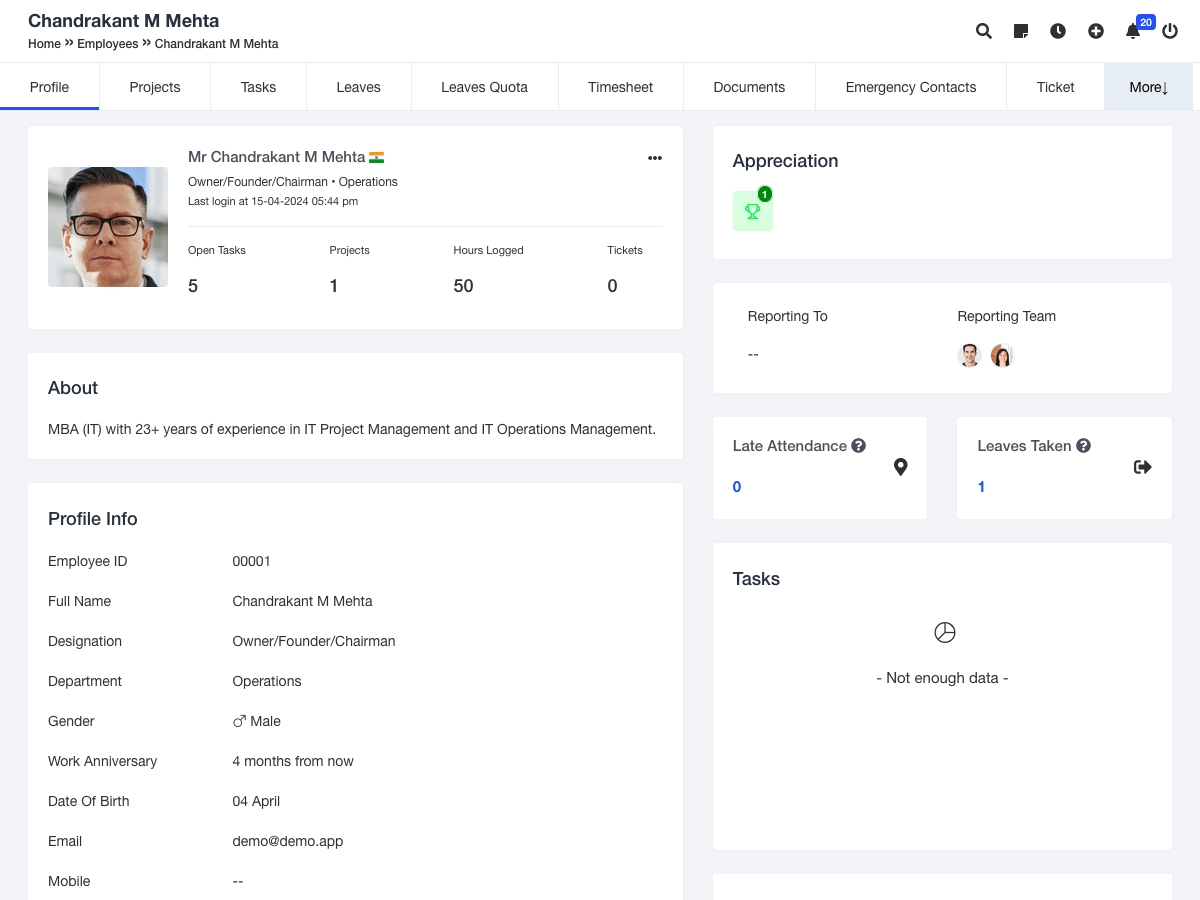Click the Leaves Taken sign-out arrow icon

(1143, 467)
